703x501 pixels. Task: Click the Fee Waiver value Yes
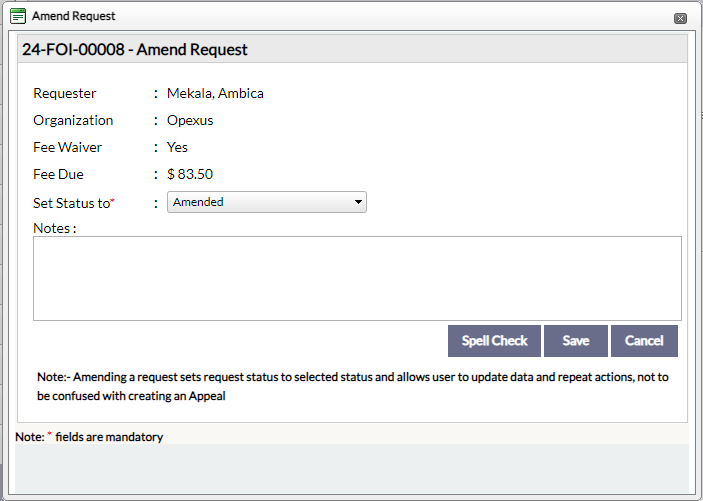point(177,147)
